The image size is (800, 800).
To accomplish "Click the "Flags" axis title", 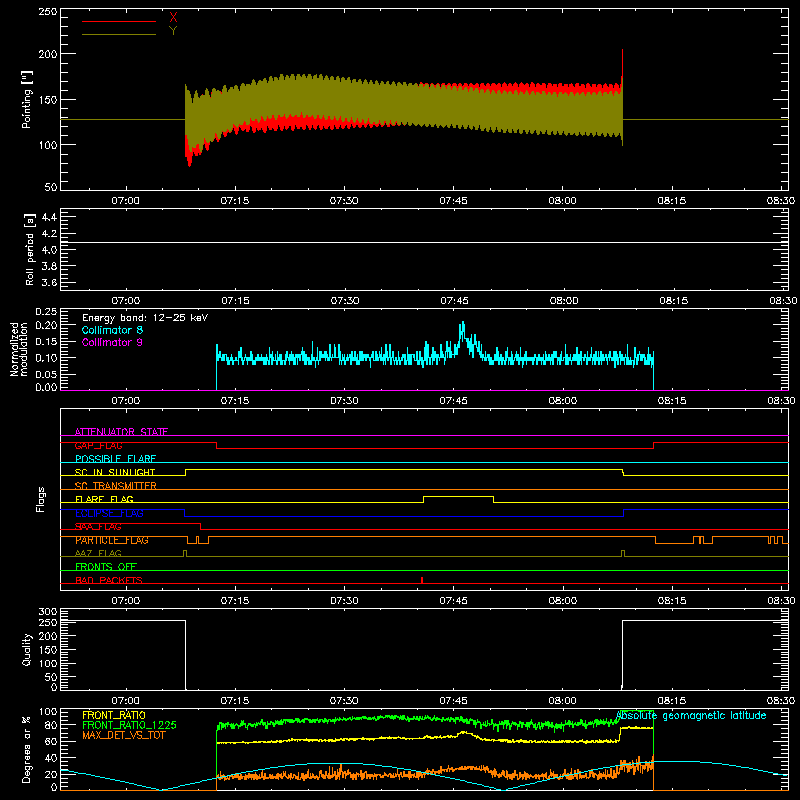I will pos(40,499).
